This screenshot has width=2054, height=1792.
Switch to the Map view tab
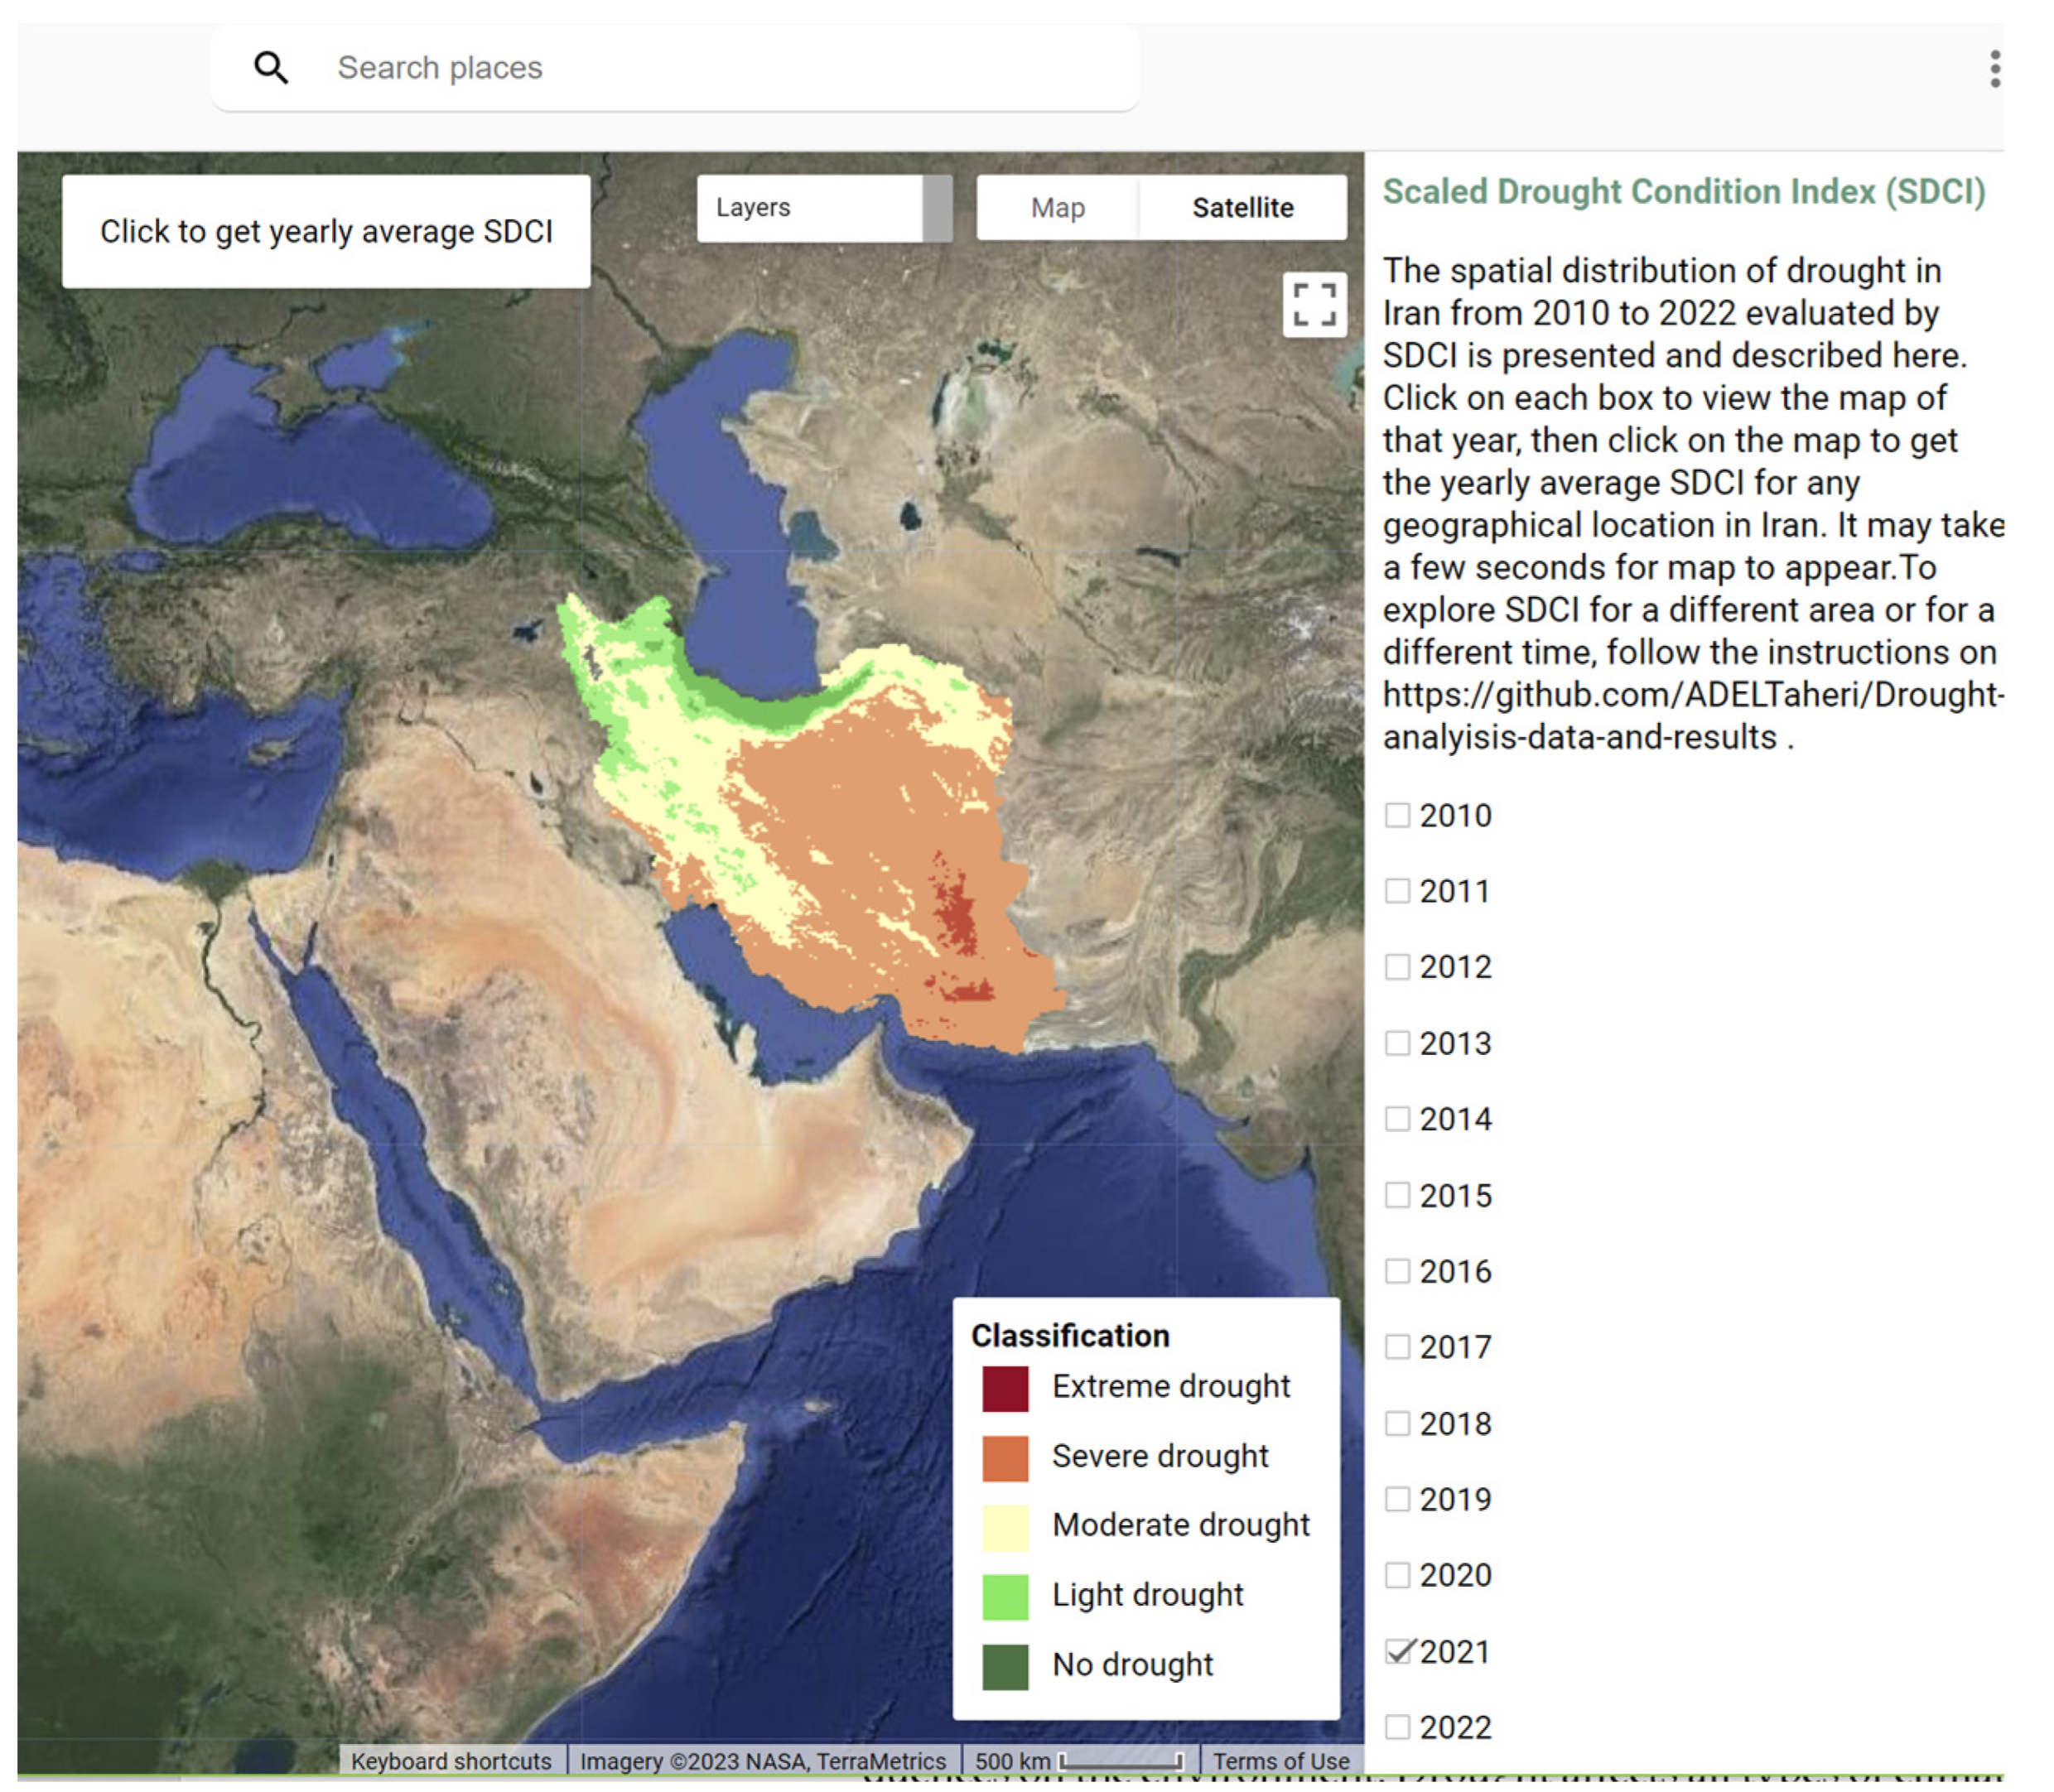tap(1057, 208)
